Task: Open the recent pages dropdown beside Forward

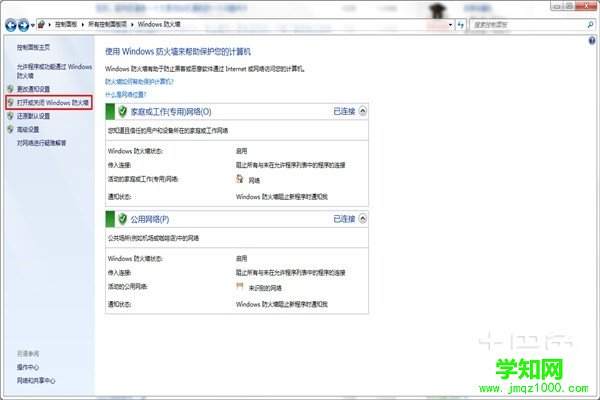Action: pos(33,26)
